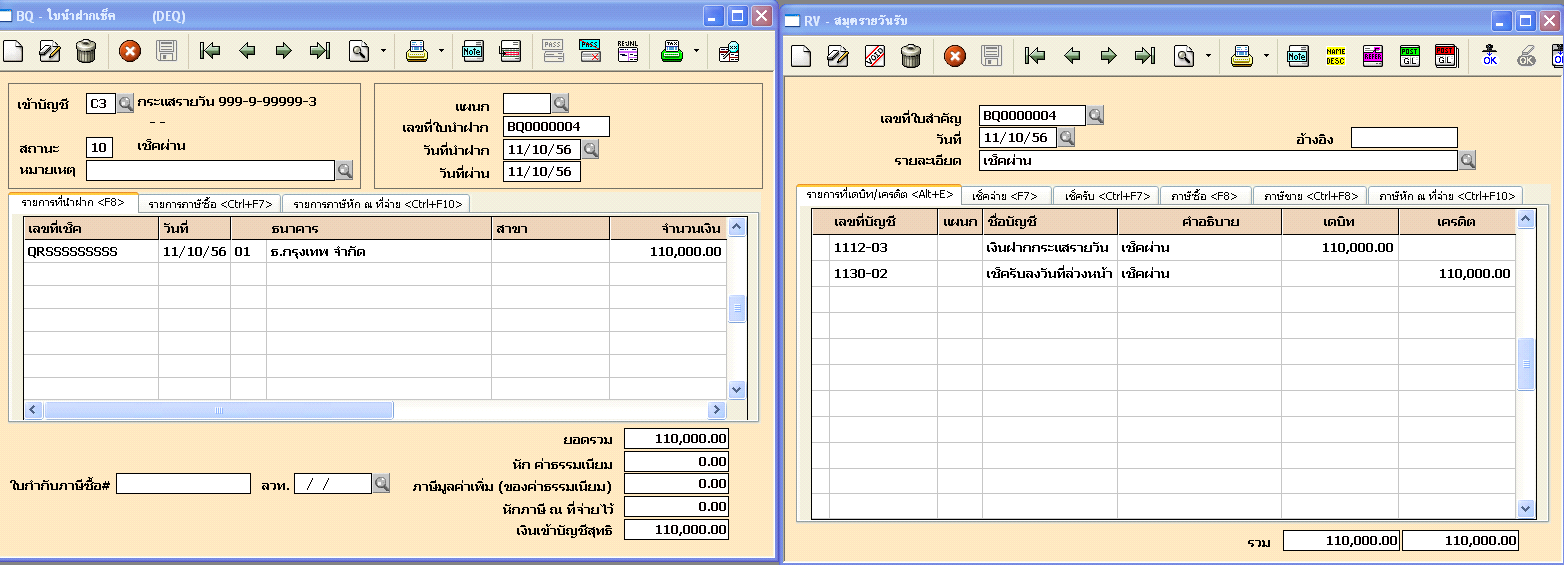The width and height of the screenshot is (1564, 565).
Task: Click the หมายเหตุ remark input field
Action: [210, 171]
